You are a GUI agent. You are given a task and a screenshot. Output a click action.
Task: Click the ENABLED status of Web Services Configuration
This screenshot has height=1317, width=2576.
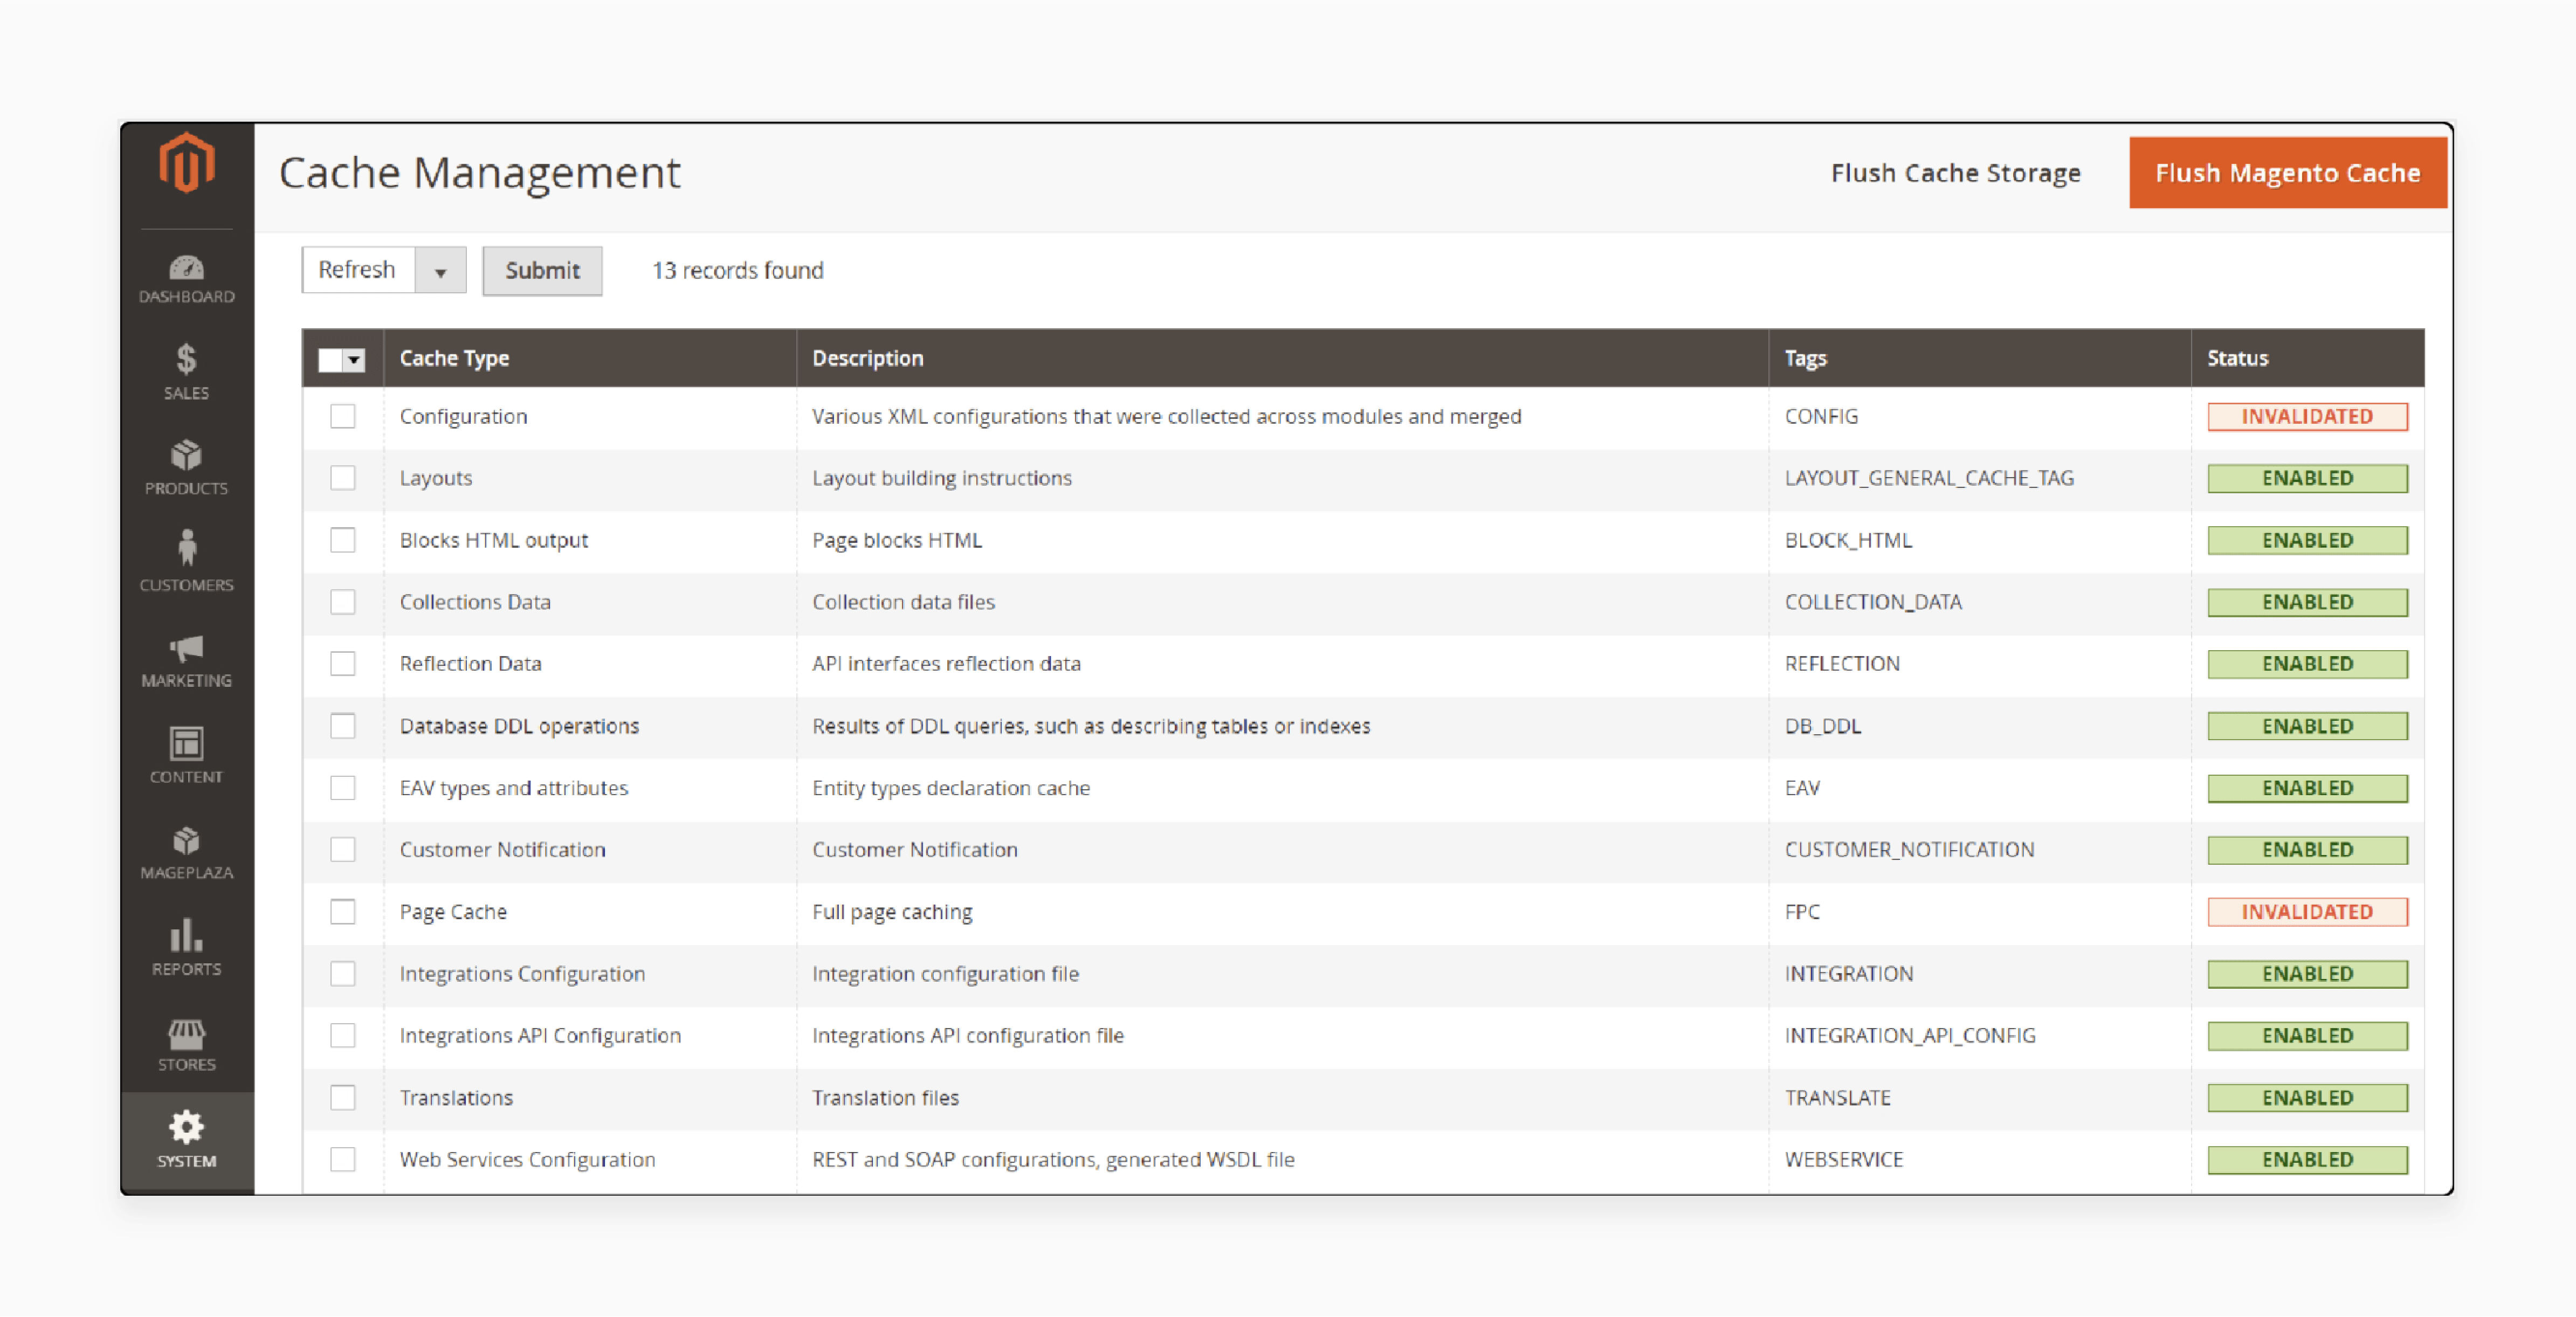[2307, 1159]
